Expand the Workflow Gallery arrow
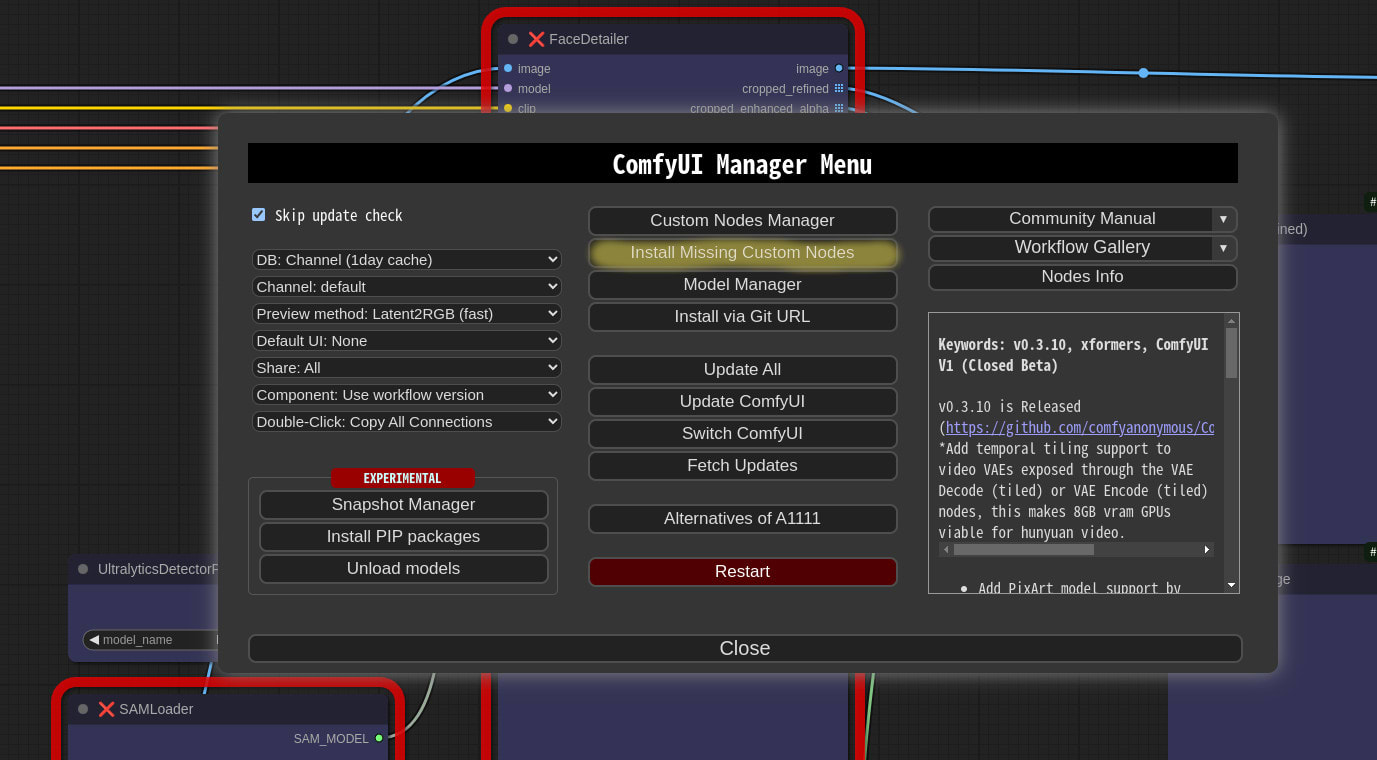The width and height of the screenshot is (1377, 760). click(x=1223, y=248)
